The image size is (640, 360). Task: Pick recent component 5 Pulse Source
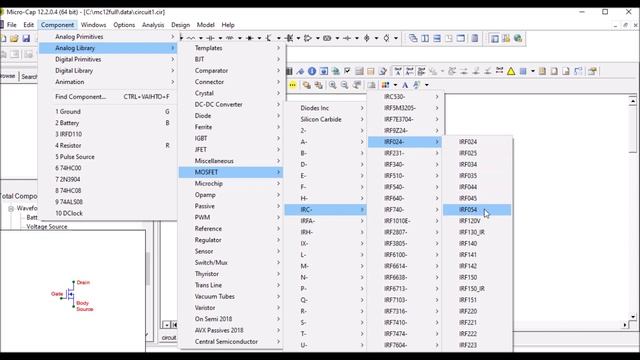click(108, 157)
